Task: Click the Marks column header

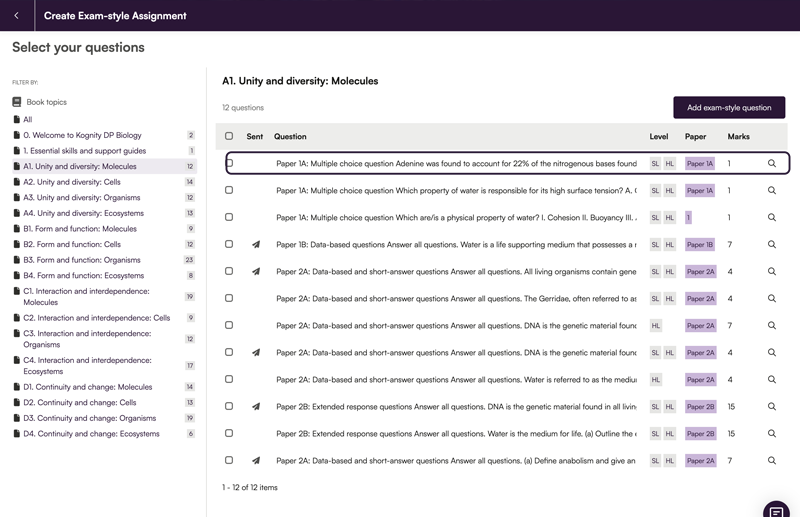Action: click(x=738, y=136)
